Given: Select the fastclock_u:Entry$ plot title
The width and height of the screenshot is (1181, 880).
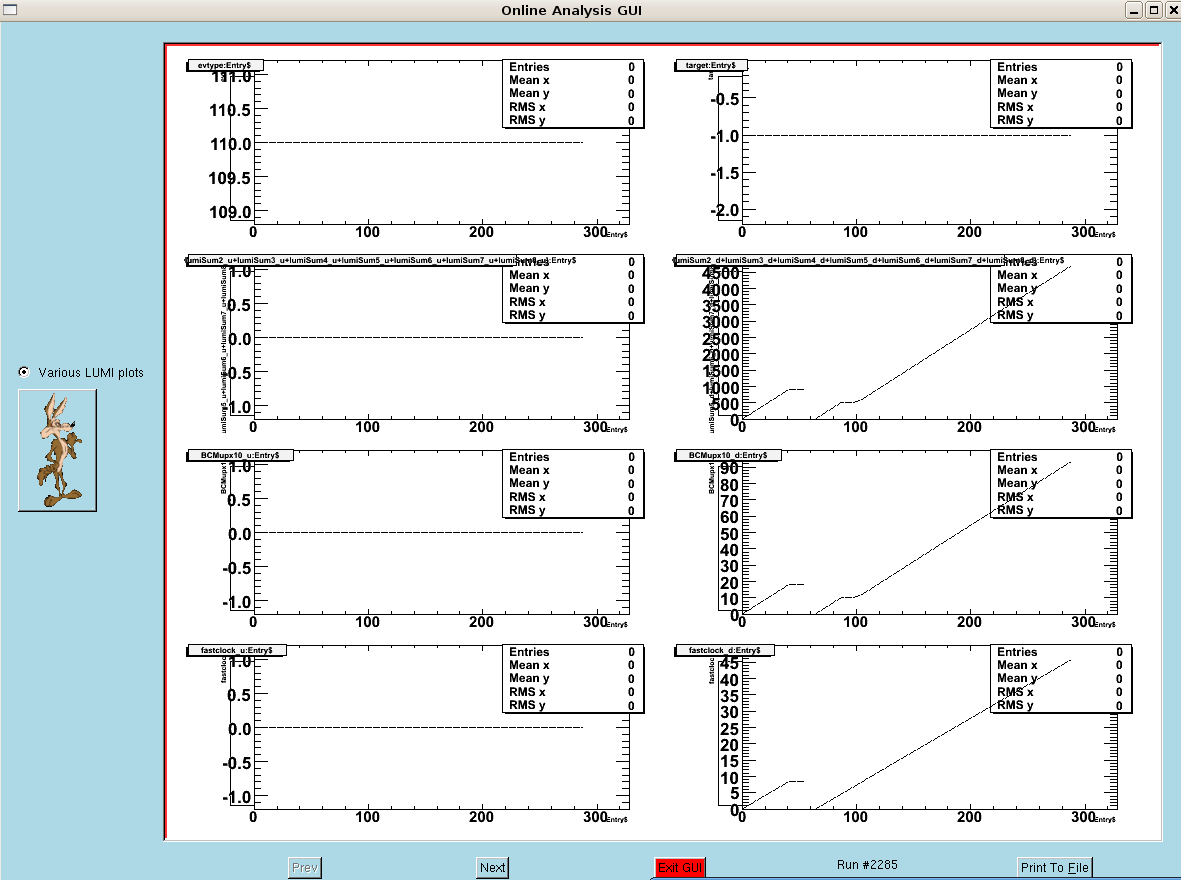Looking at the screenshot, I should coord(237,650).
